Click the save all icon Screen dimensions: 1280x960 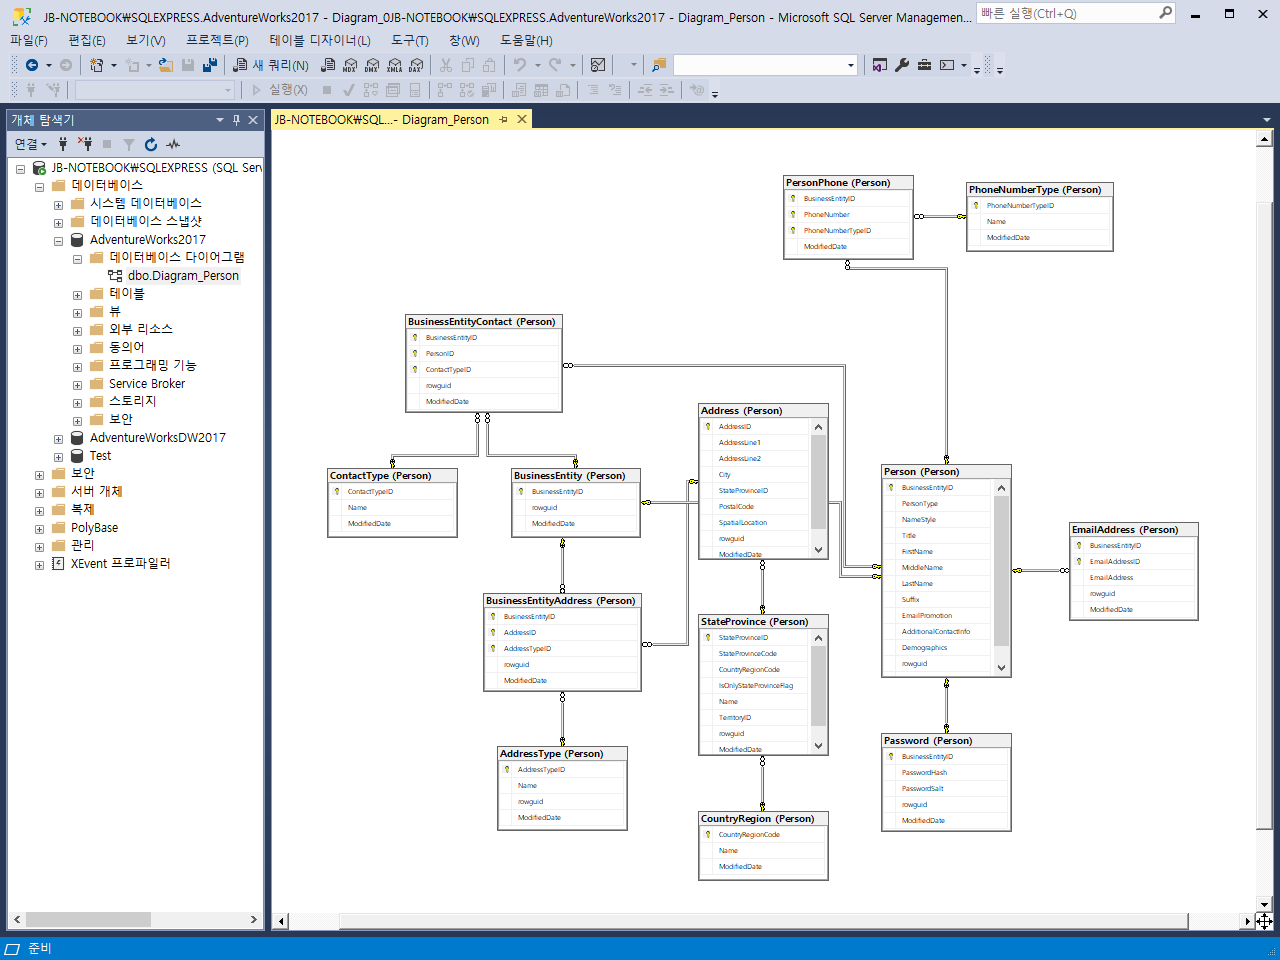click(210, 65)
